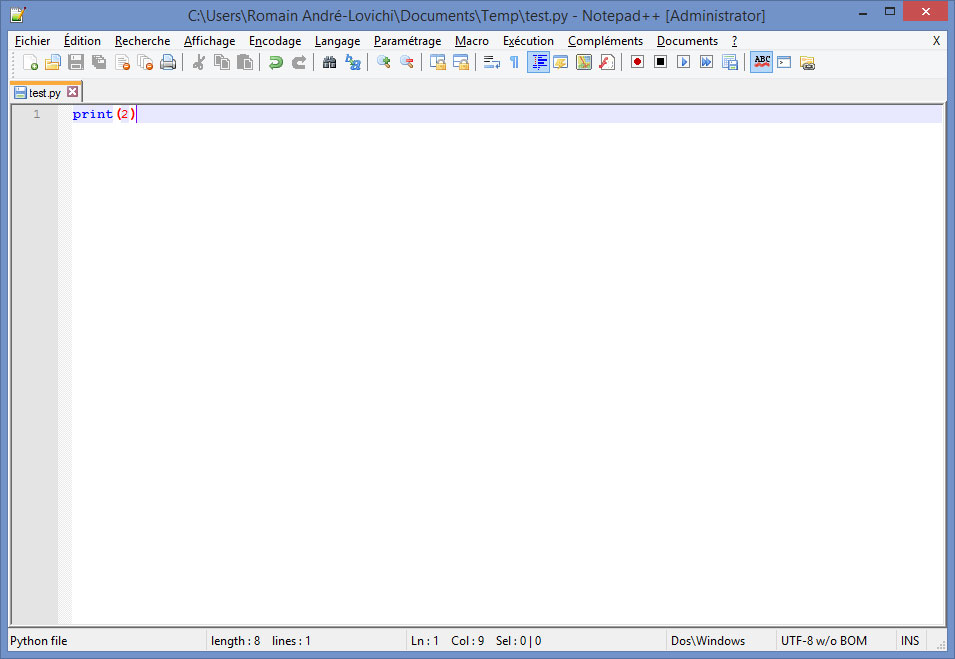Click the Notepad++ icon in the title bar
This screenshot has height=659, width=955.
(18, 15)
